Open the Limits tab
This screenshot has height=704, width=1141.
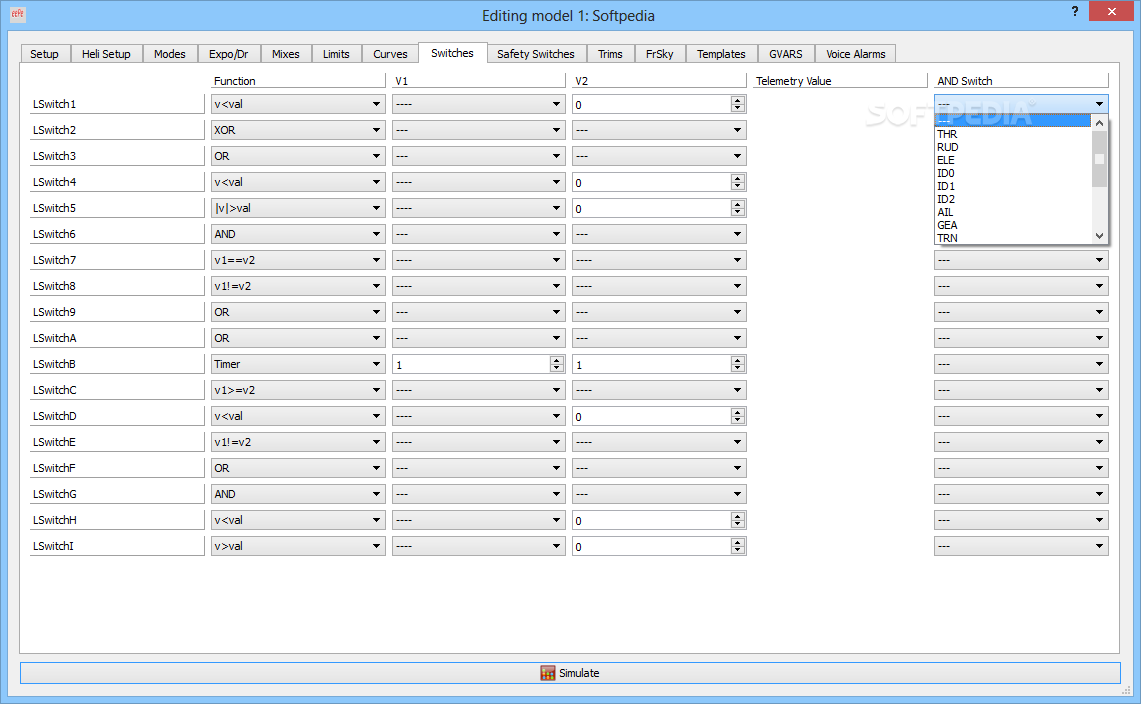[x=336, y=54]
